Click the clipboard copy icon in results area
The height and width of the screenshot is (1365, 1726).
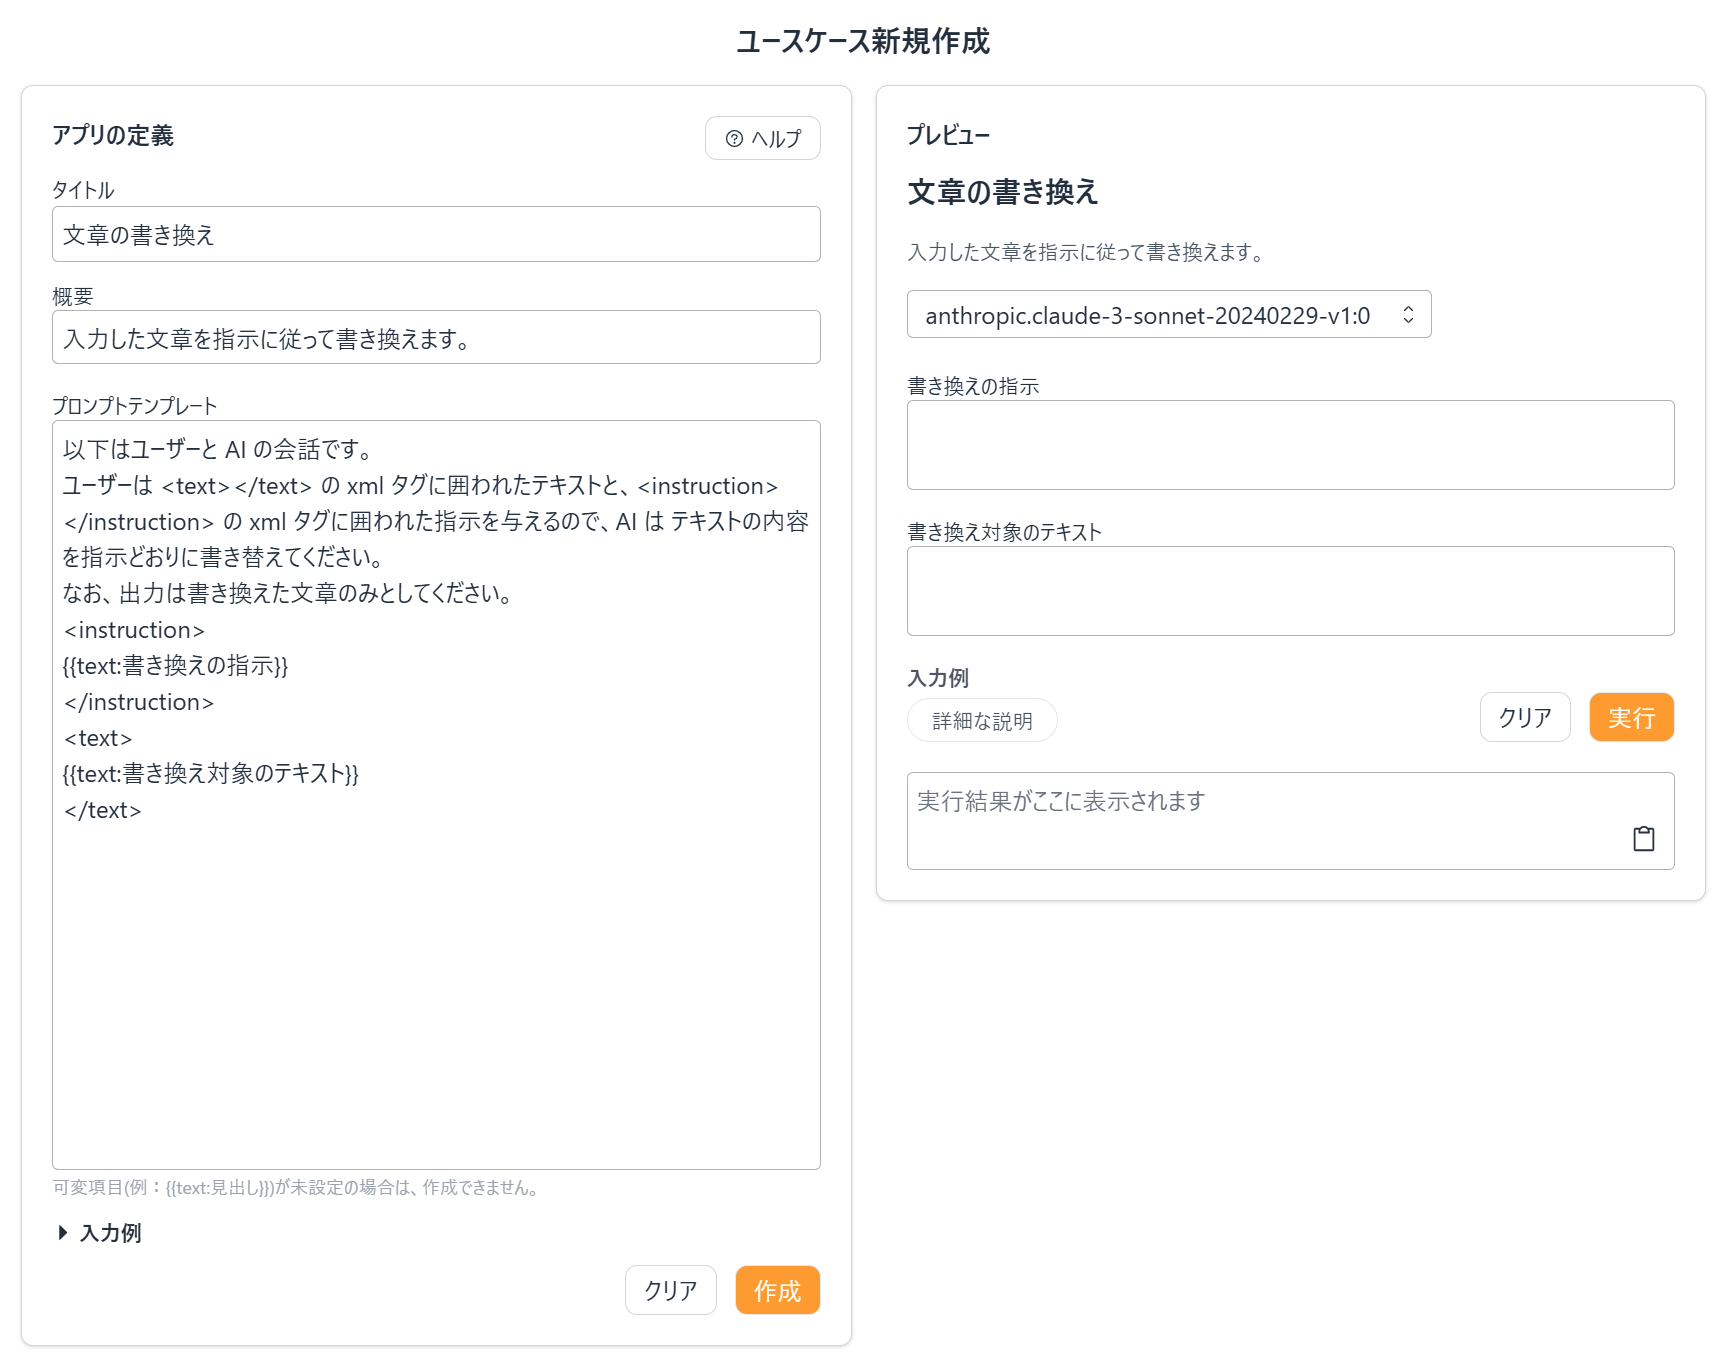[x=1644, y=840]
